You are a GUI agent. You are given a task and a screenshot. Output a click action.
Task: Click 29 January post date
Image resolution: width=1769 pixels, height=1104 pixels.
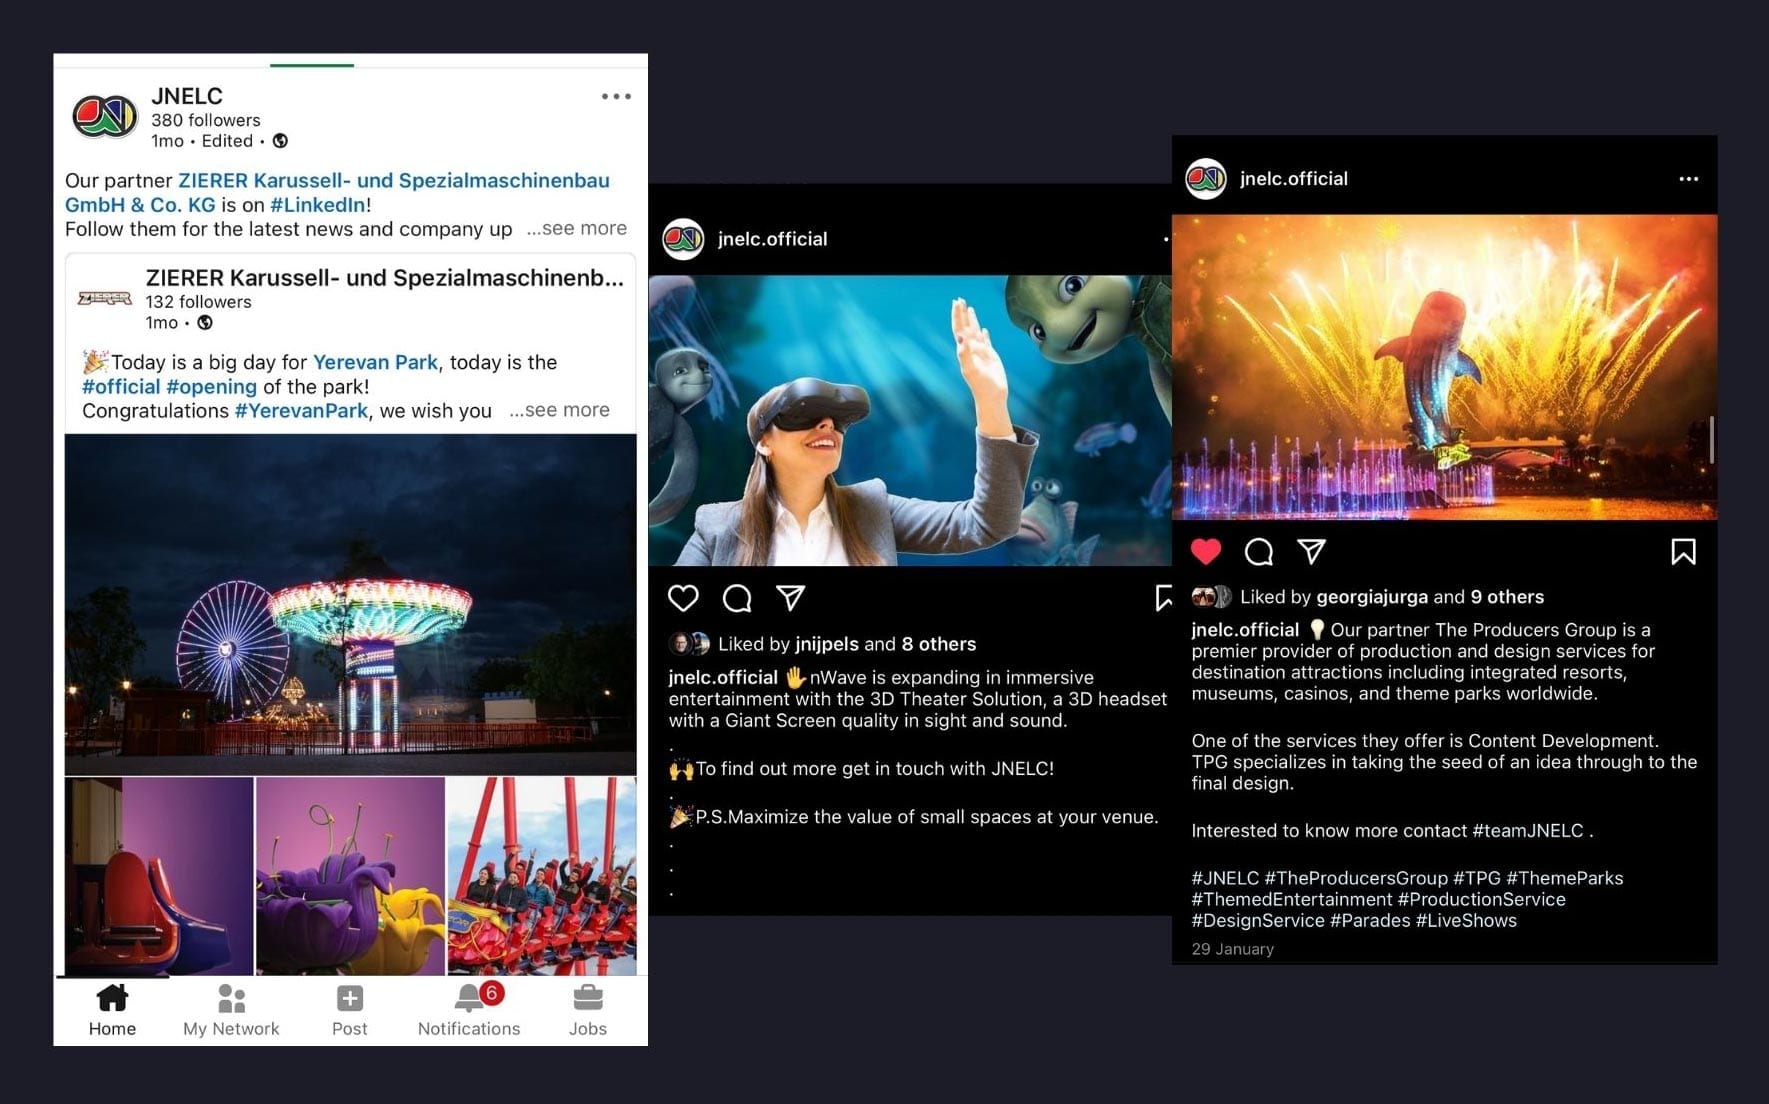tap(1232, 949)
